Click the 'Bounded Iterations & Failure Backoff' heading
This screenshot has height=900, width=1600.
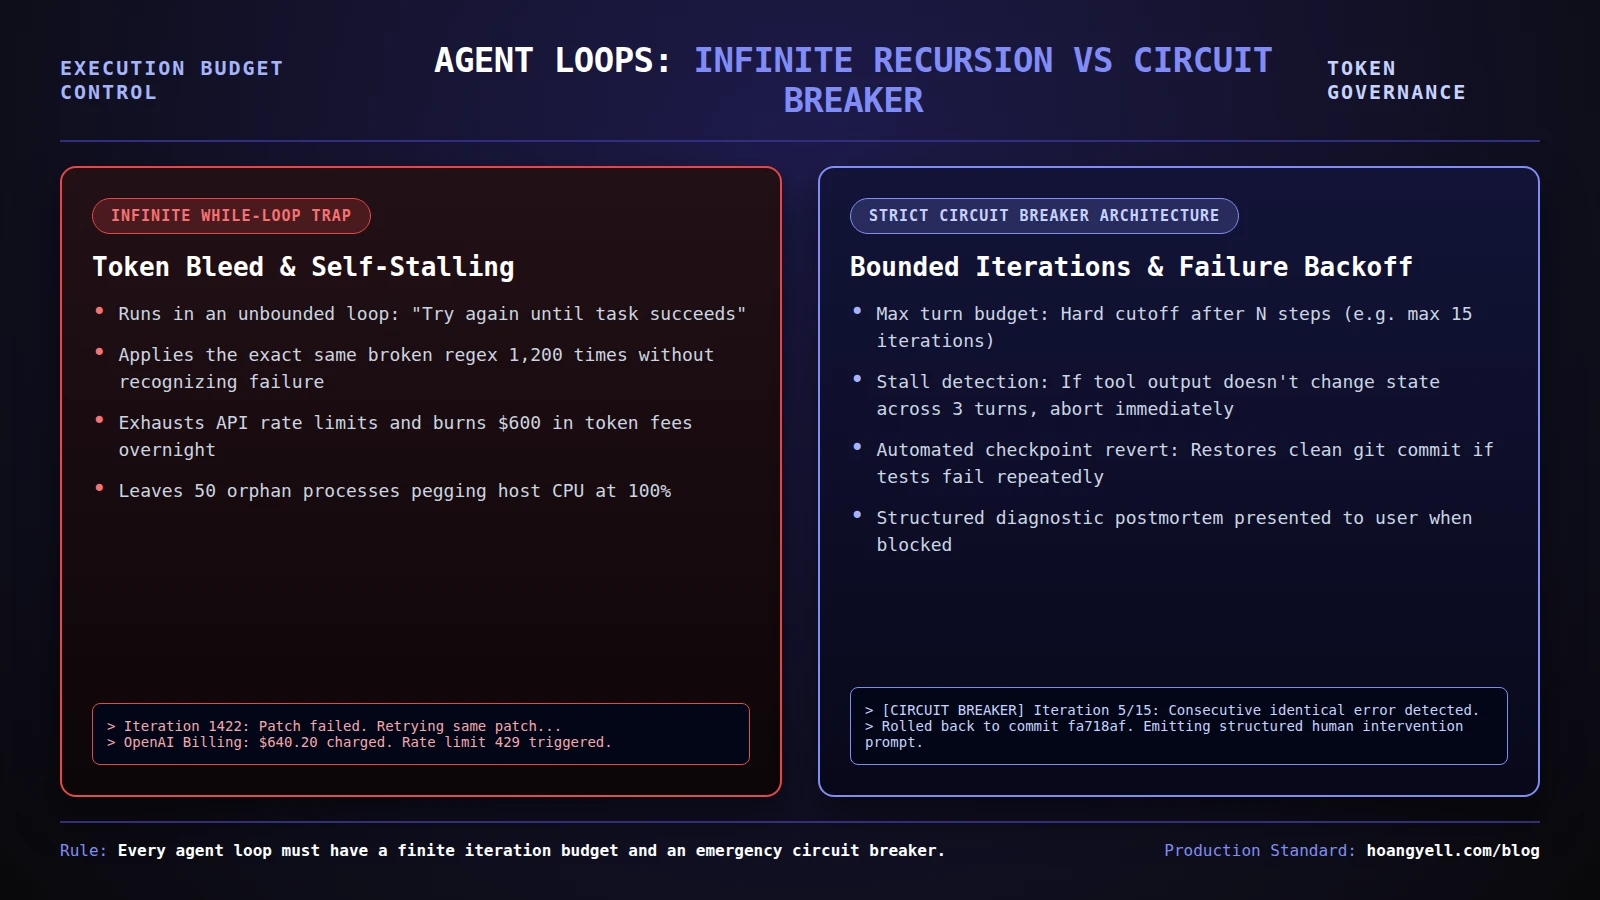coord(1131,267)
